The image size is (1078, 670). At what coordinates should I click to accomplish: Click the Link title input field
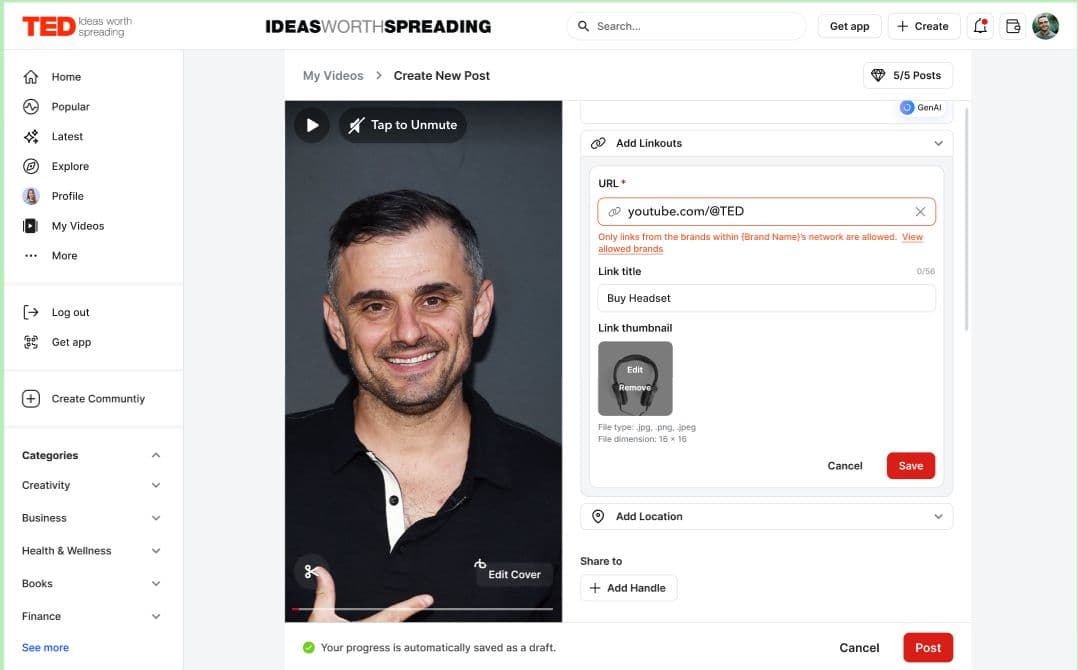pyautogui.click(x=766, y=298)
